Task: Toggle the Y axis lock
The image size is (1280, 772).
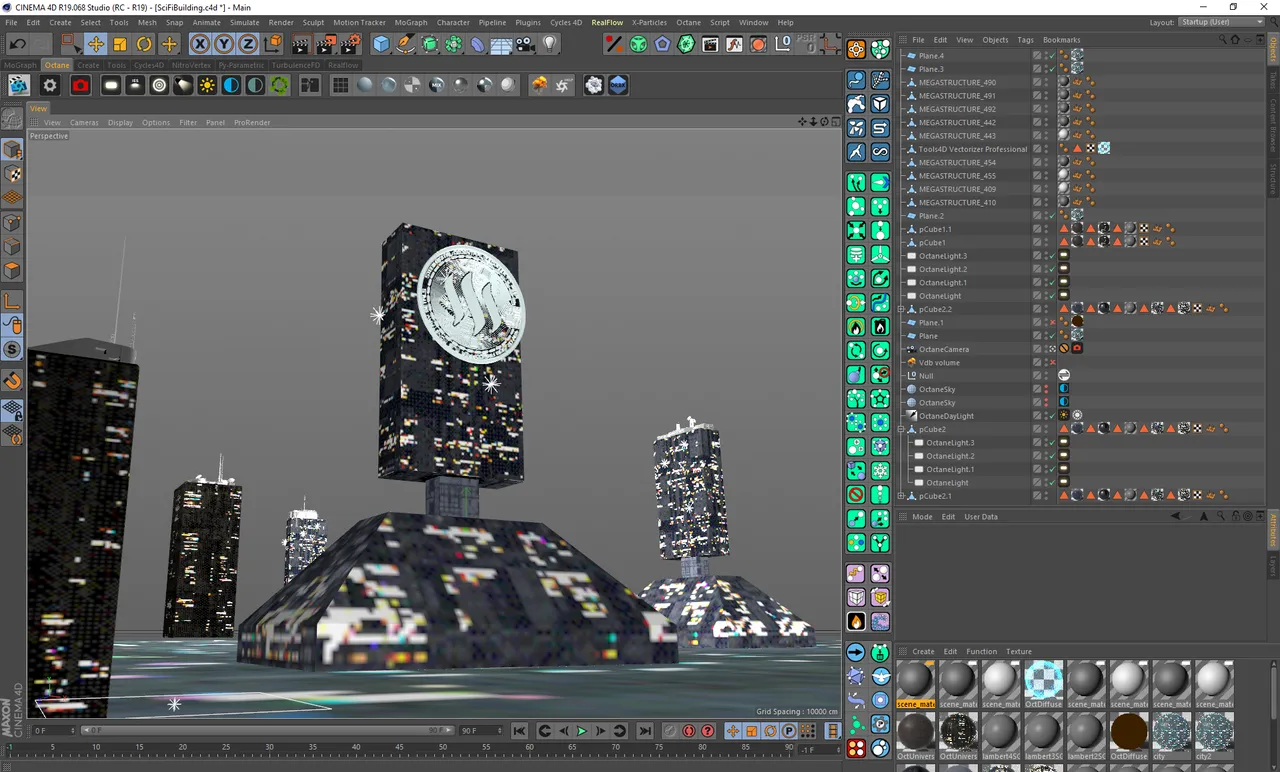Action: point(224,44)
